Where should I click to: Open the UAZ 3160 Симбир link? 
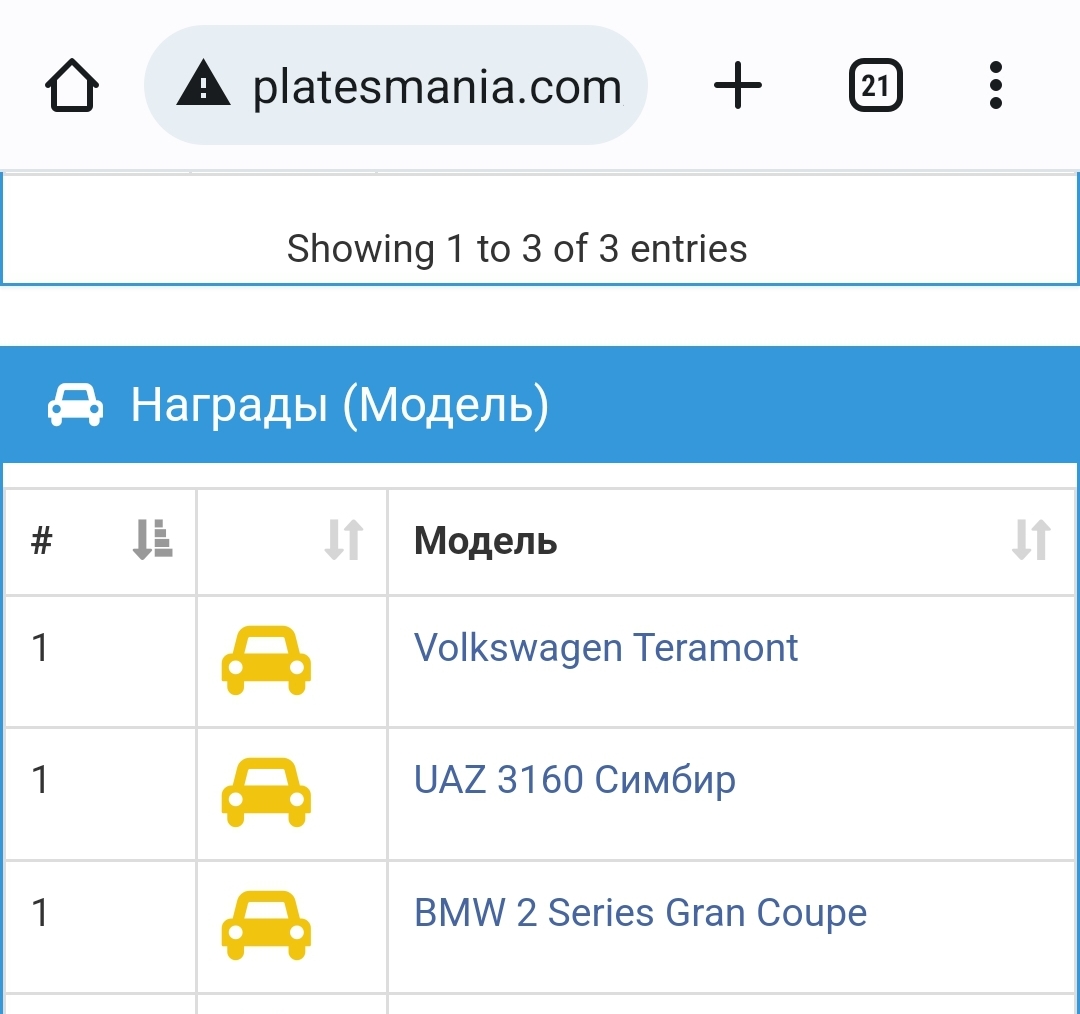tap(574, 780)
